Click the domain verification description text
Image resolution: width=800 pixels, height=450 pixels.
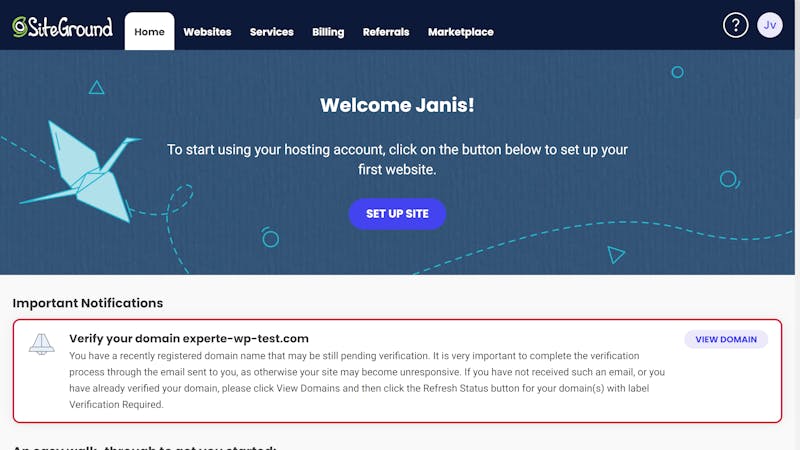(367, 380)
